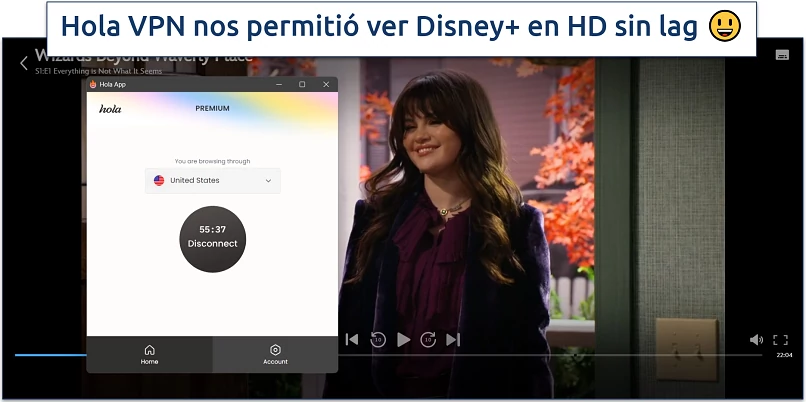The image size is (806, 402).
Task: Open the Account tab in Hola
Action: (275, 355)
